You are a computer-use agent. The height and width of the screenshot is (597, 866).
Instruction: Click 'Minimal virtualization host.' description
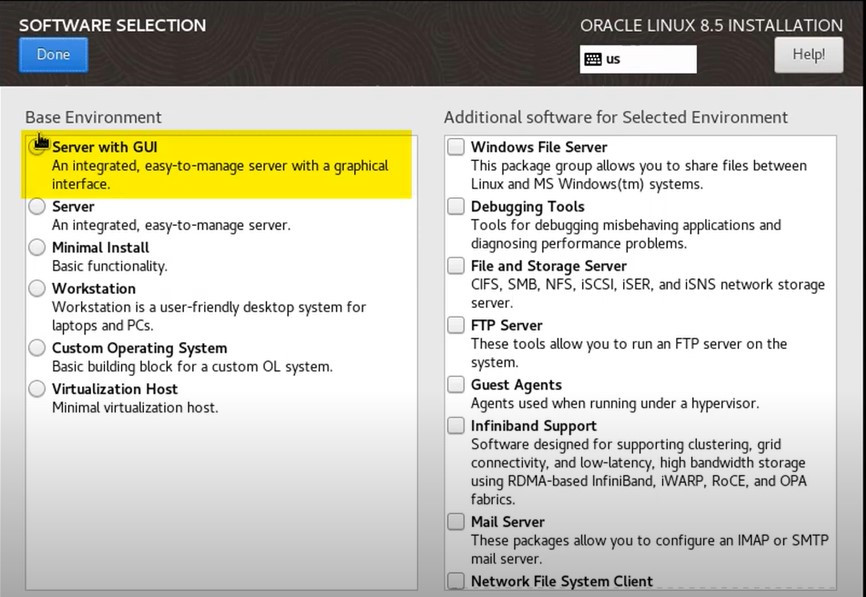(x=135, y=408)
